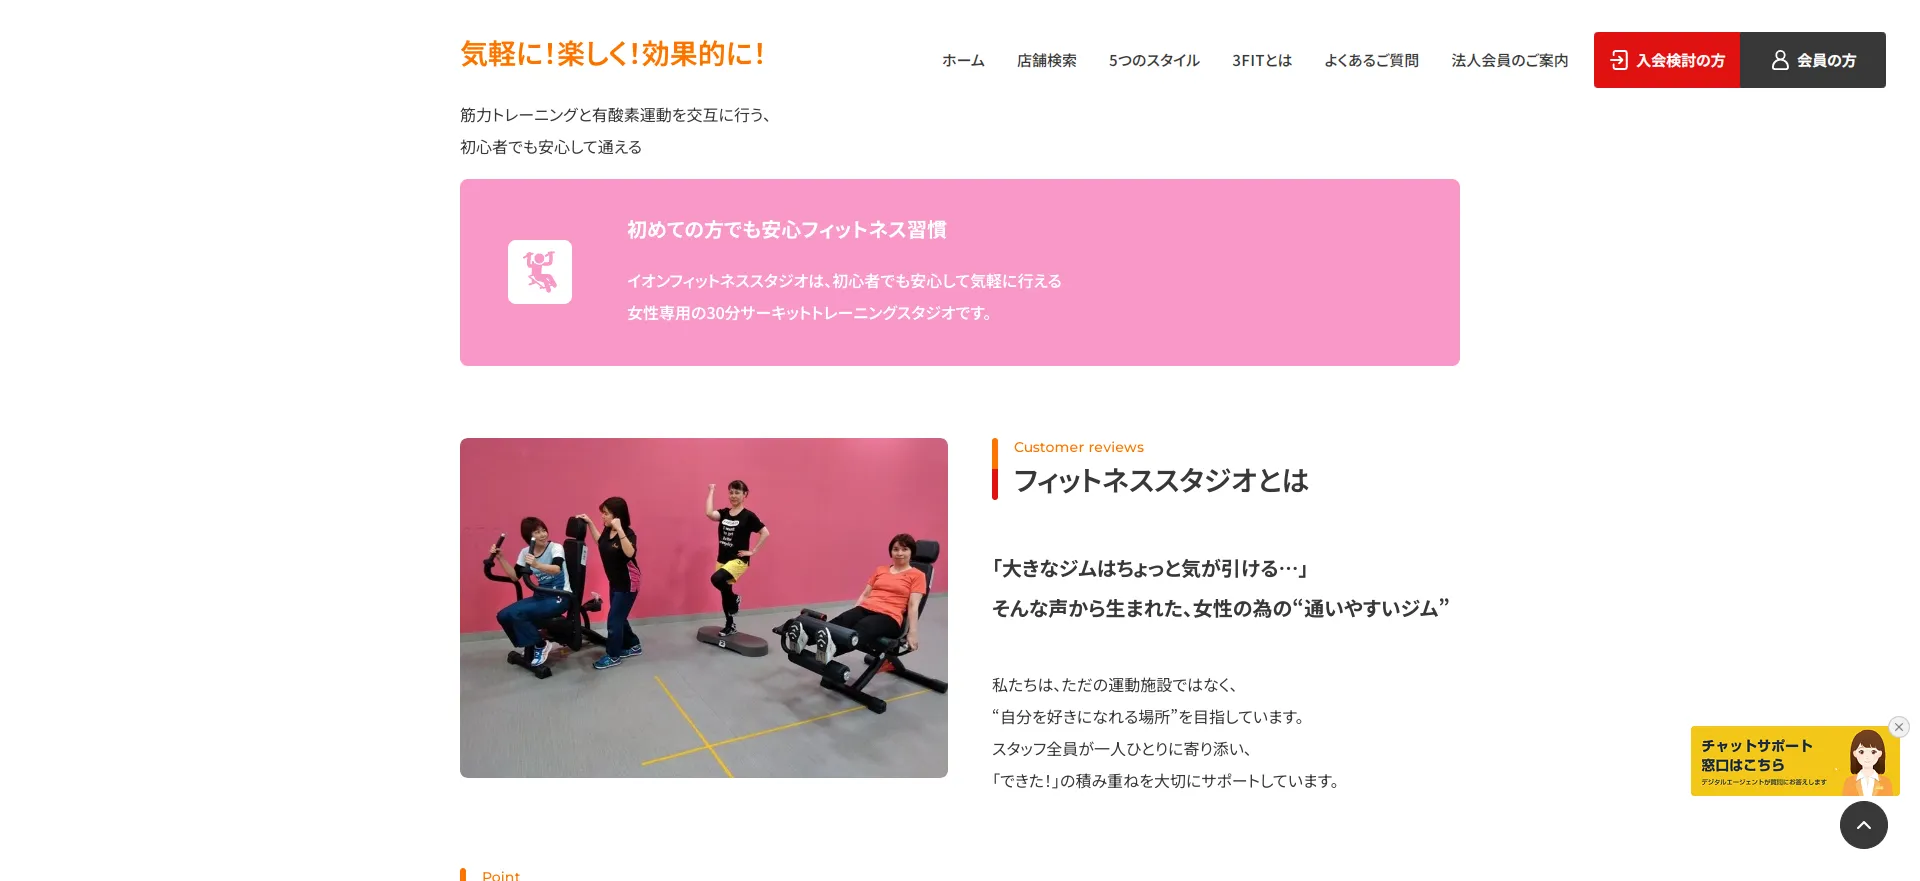The height and width of the screenshot is (881, 1920).
Task: Click the Customer reviews label
Action: 1078,447
